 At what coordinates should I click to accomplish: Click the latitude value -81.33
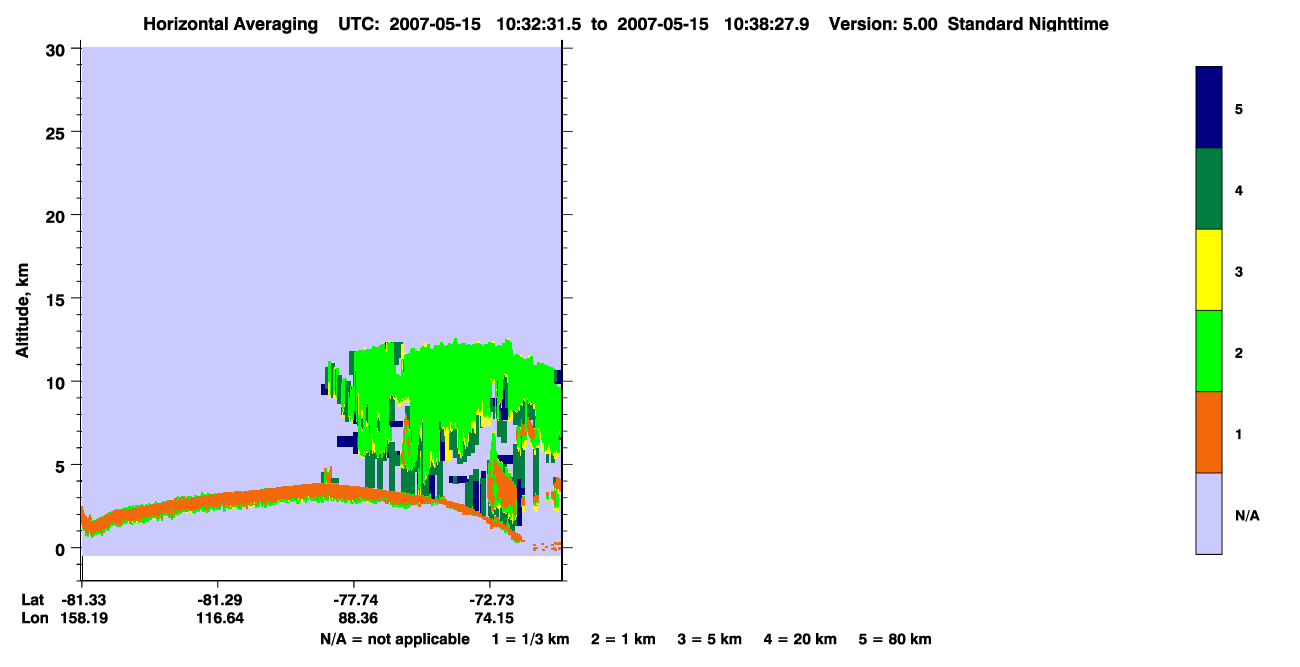(x=83, y=600)
